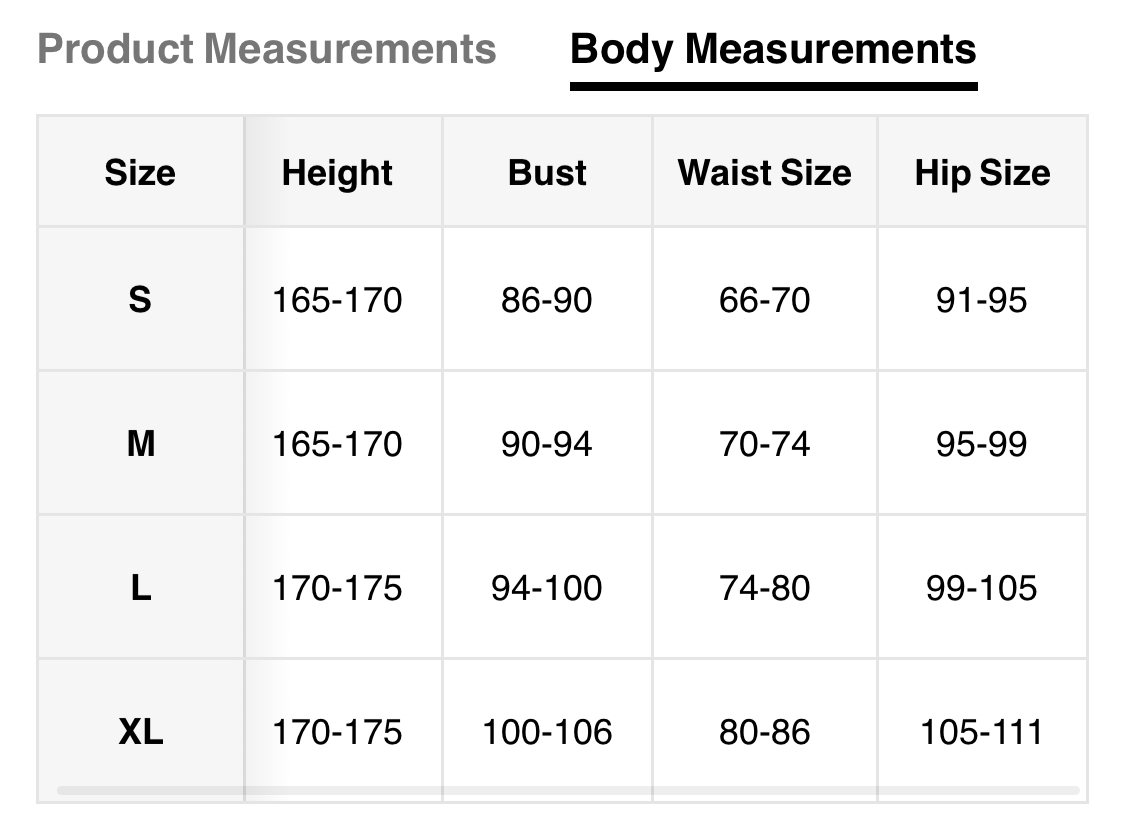Click the 80-86 waist size cell

764,732
